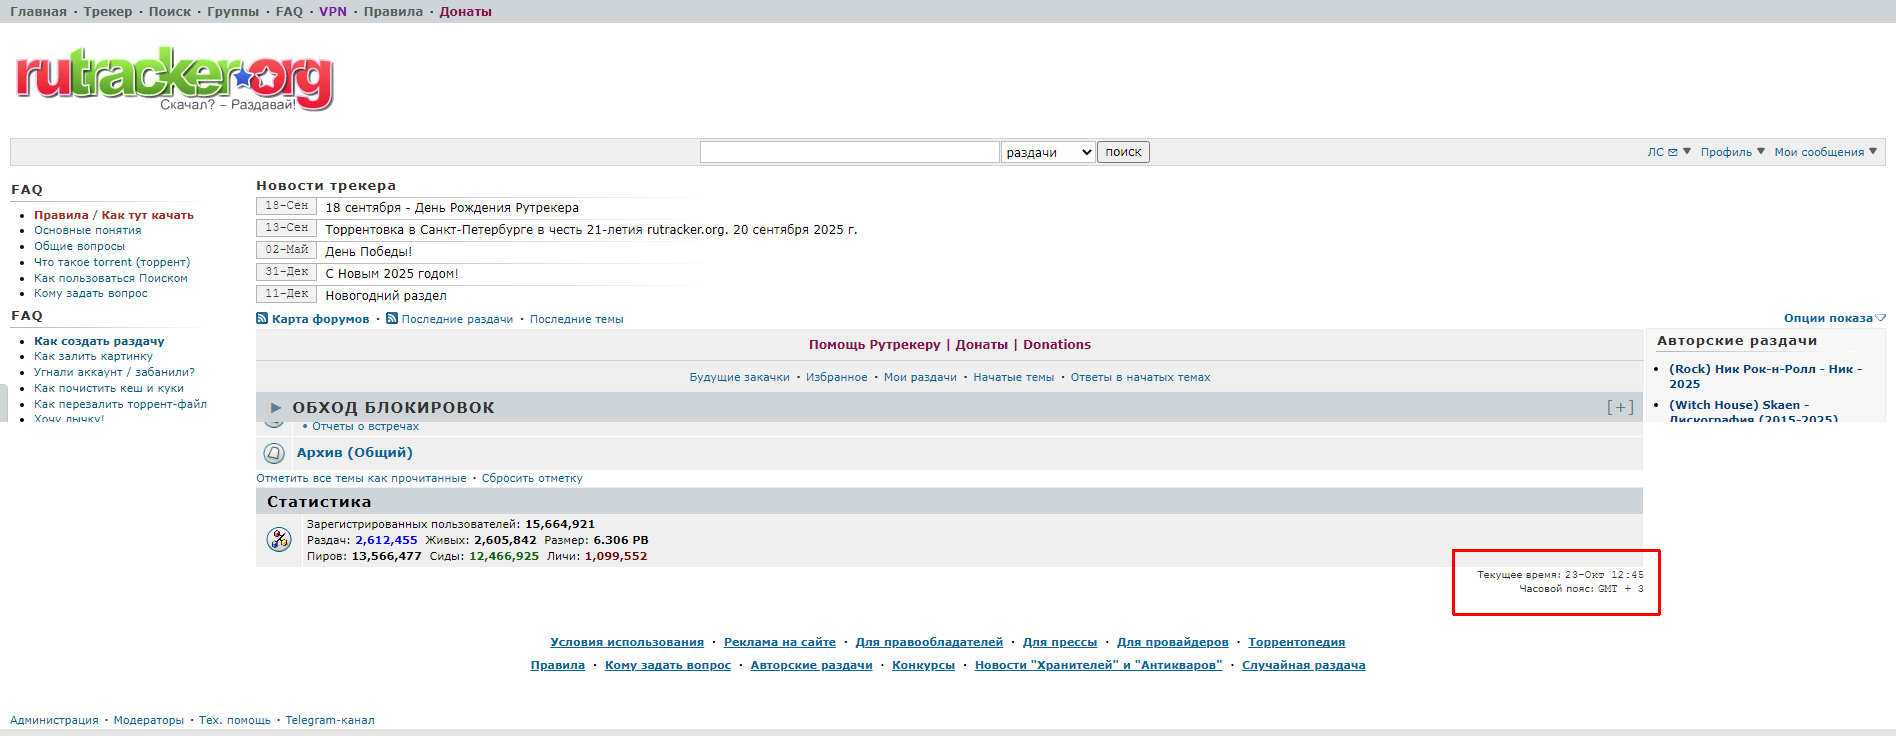
Task: Open sidebar link 'Как тут качать'
Action: point(147,215)
